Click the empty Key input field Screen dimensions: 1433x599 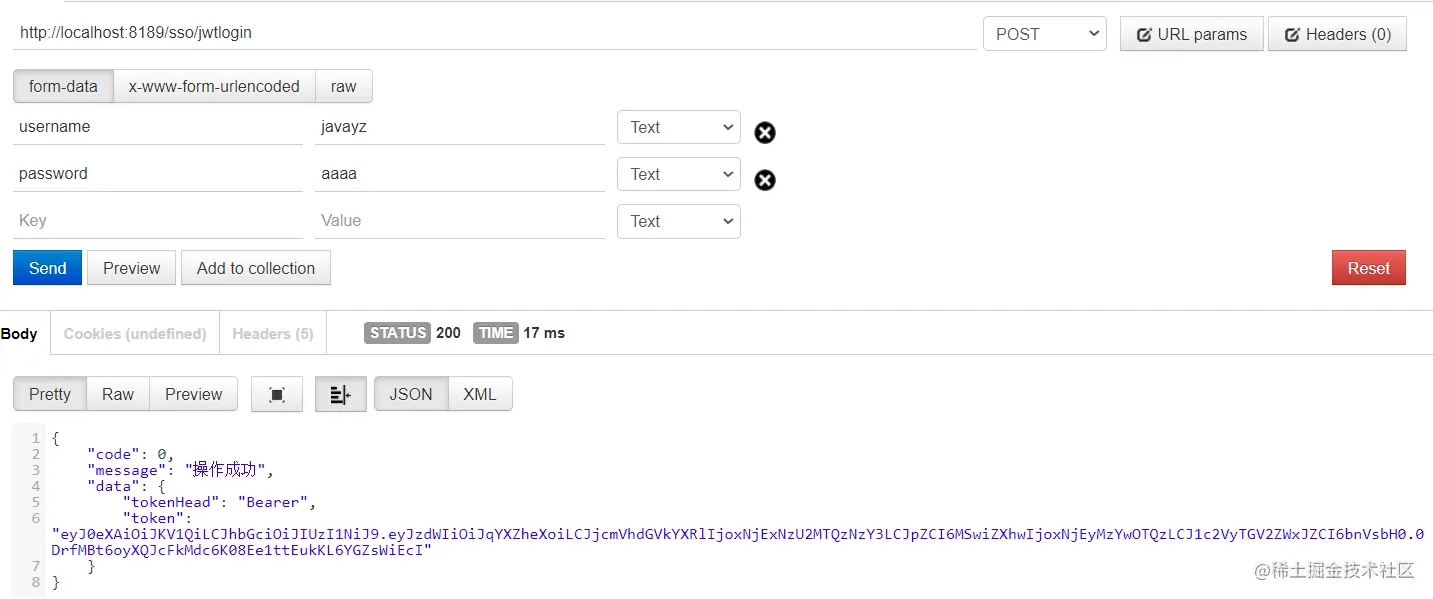pos(158,221)
